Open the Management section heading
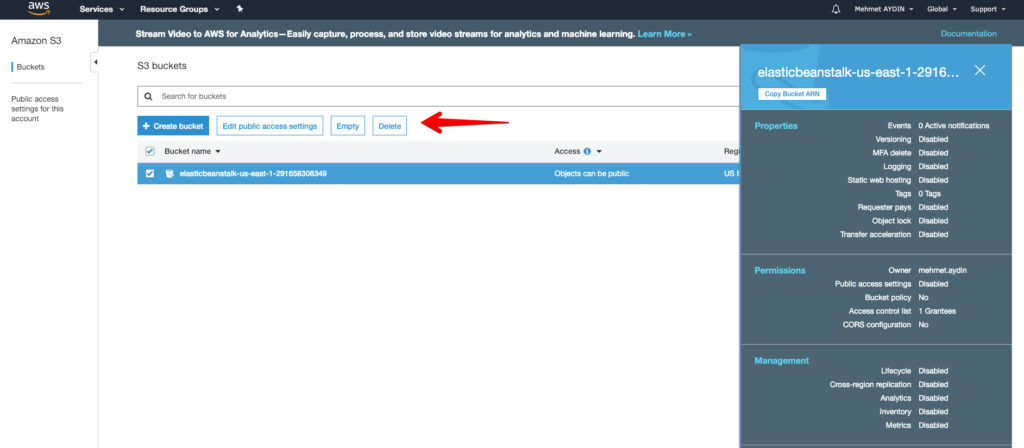This screenshot has width=1024, height=448. tap(782, 360)
